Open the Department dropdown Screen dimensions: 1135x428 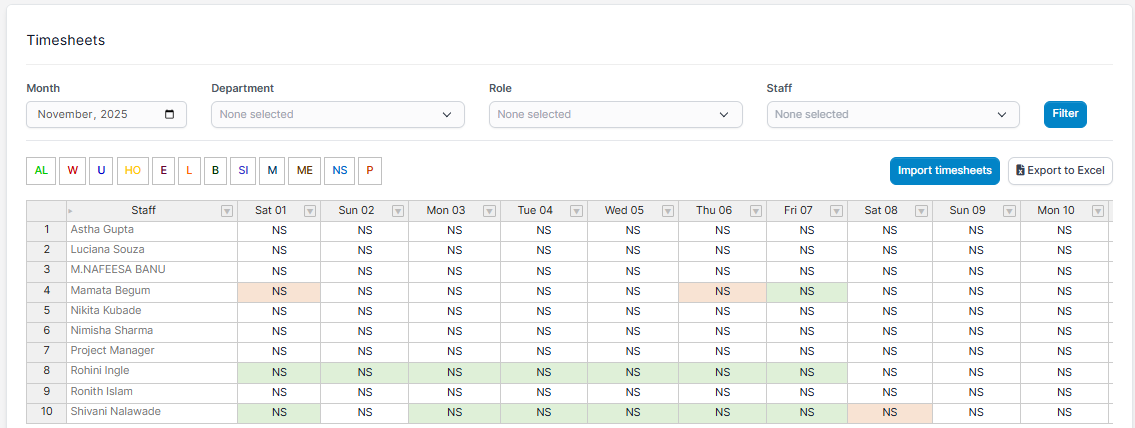[338, 114]
